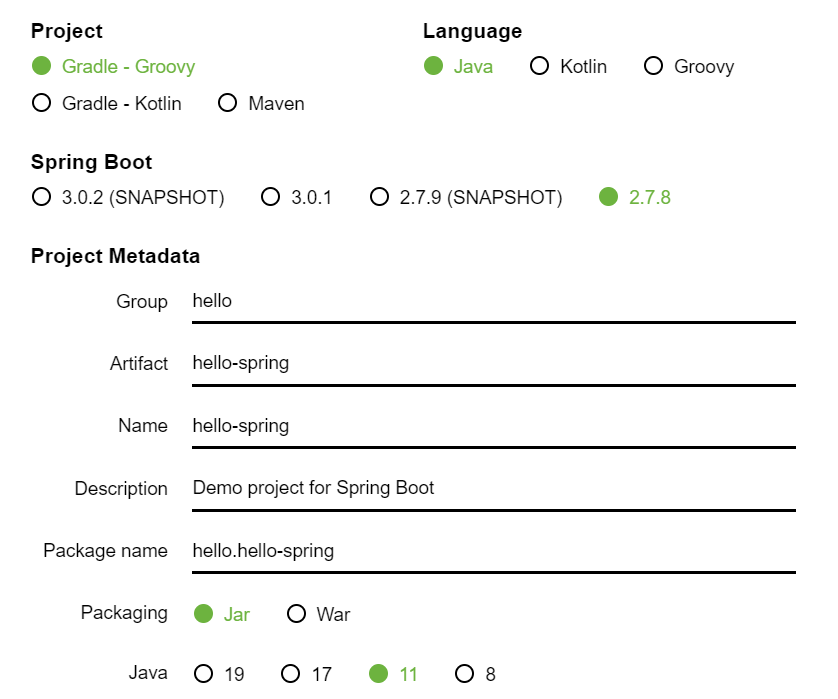
Task: Edit the Description field
Action: [493, 488]
